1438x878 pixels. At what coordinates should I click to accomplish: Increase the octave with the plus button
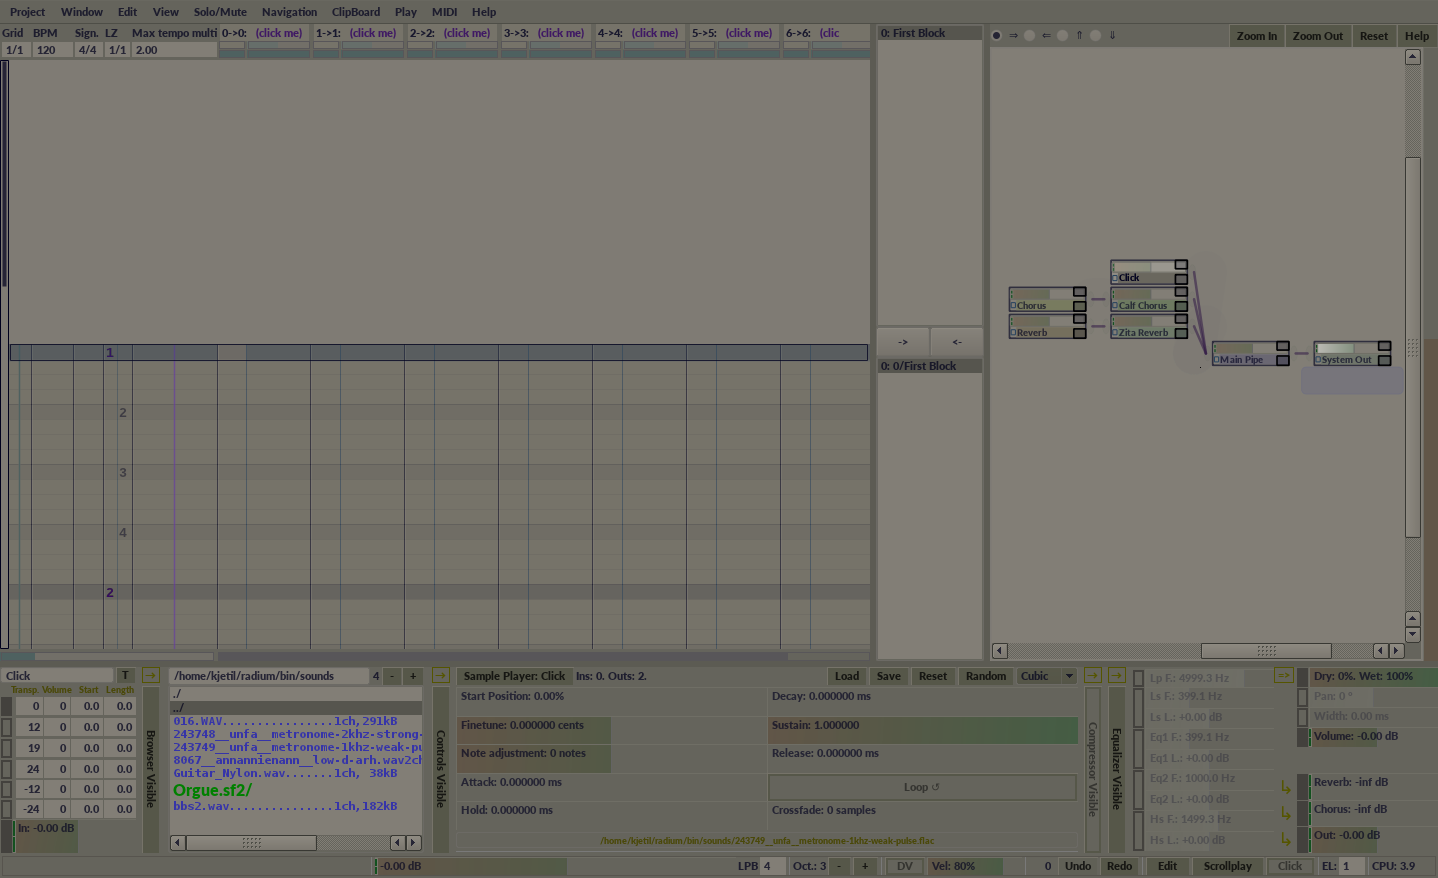pos(865,866)
